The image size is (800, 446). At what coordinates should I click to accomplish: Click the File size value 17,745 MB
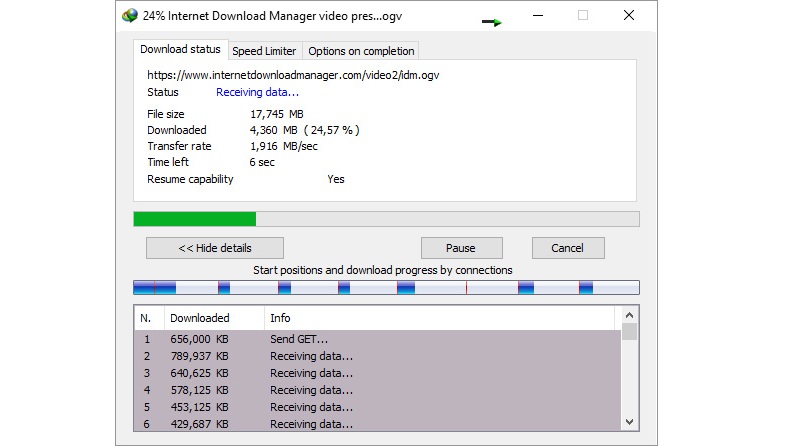pos(277,114)
